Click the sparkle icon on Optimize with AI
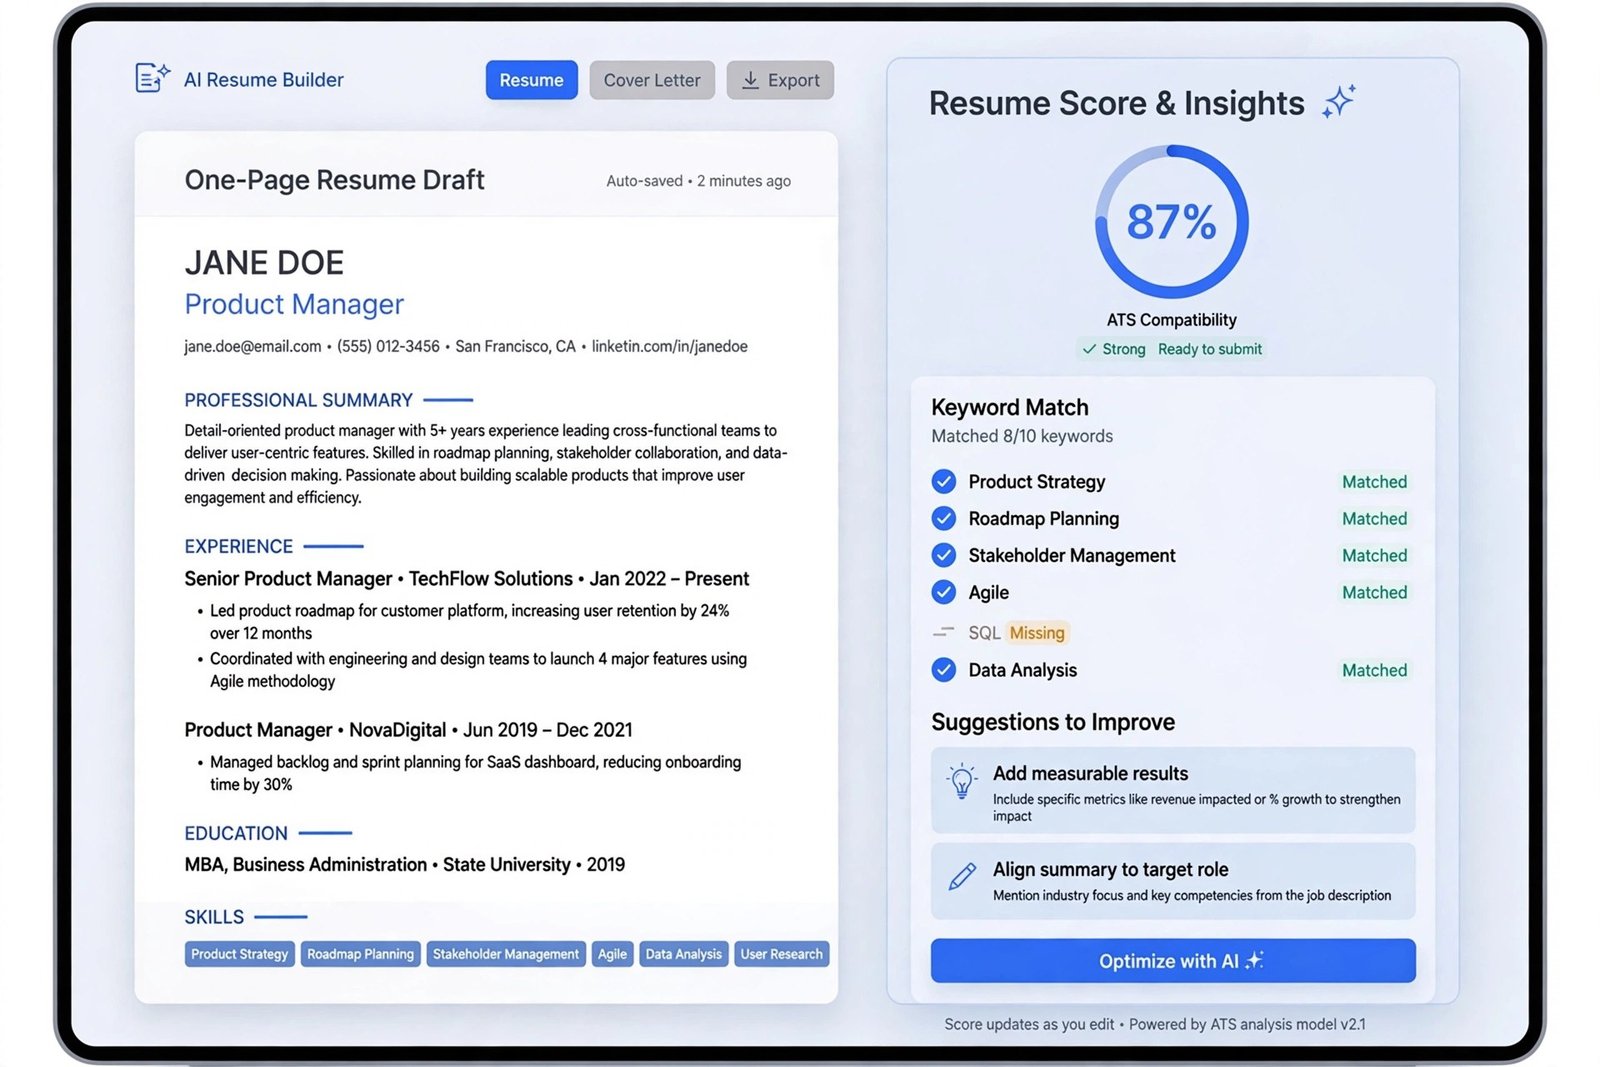 coord(1255,960)
